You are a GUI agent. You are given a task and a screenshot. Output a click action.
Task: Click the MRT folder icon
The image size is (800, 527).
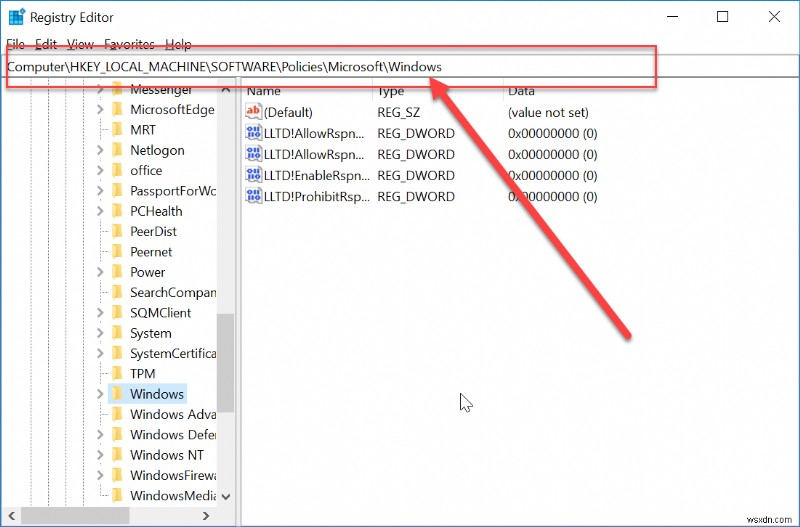click(117, 130)
